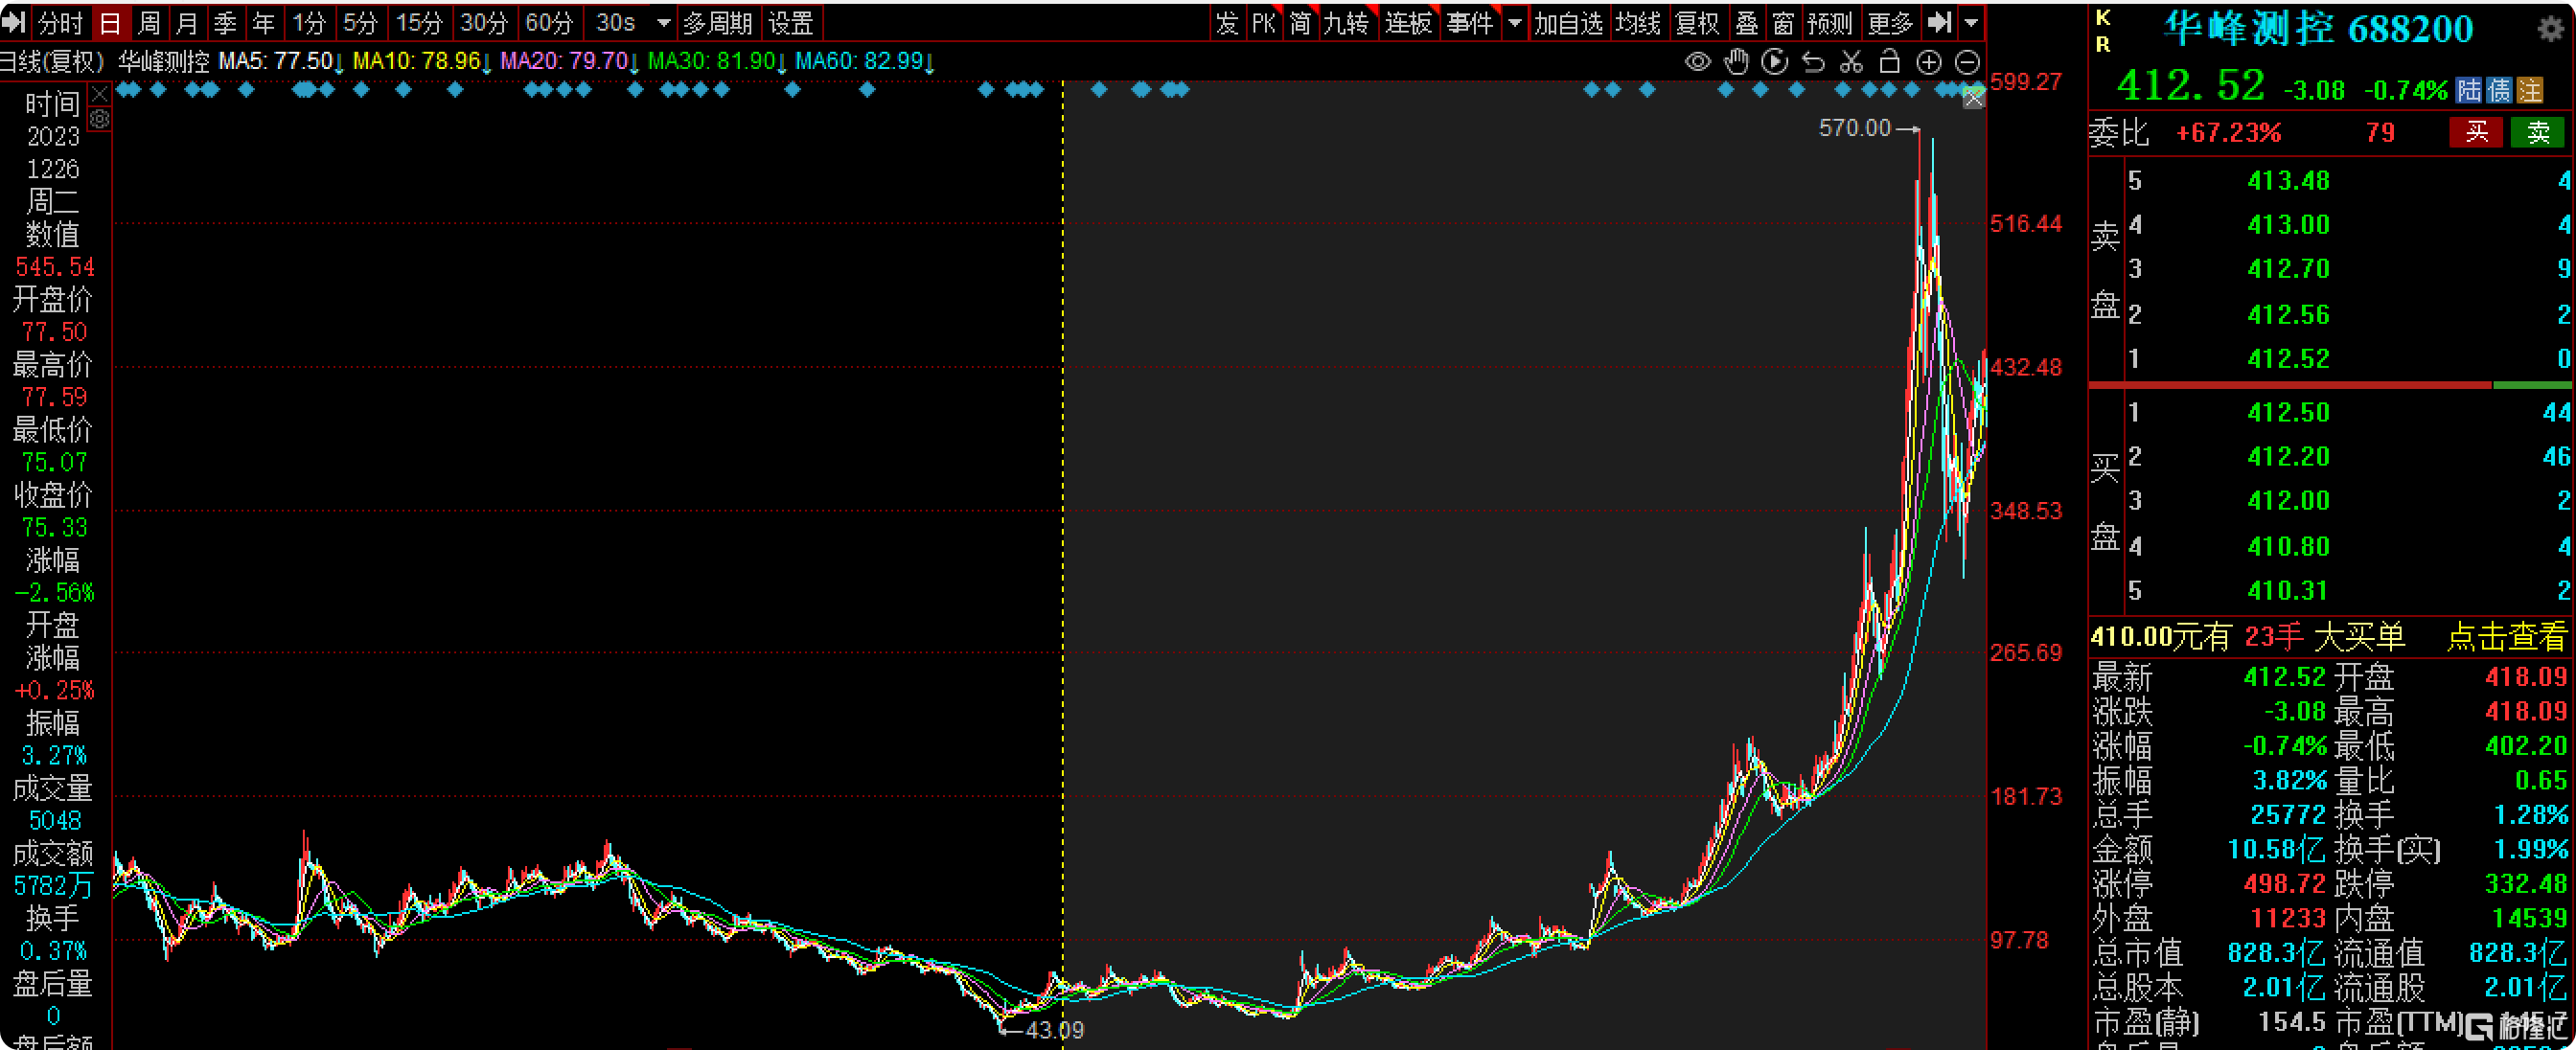
Task: Click the 陆 badge next to price change
Action: pos(2469,91)
